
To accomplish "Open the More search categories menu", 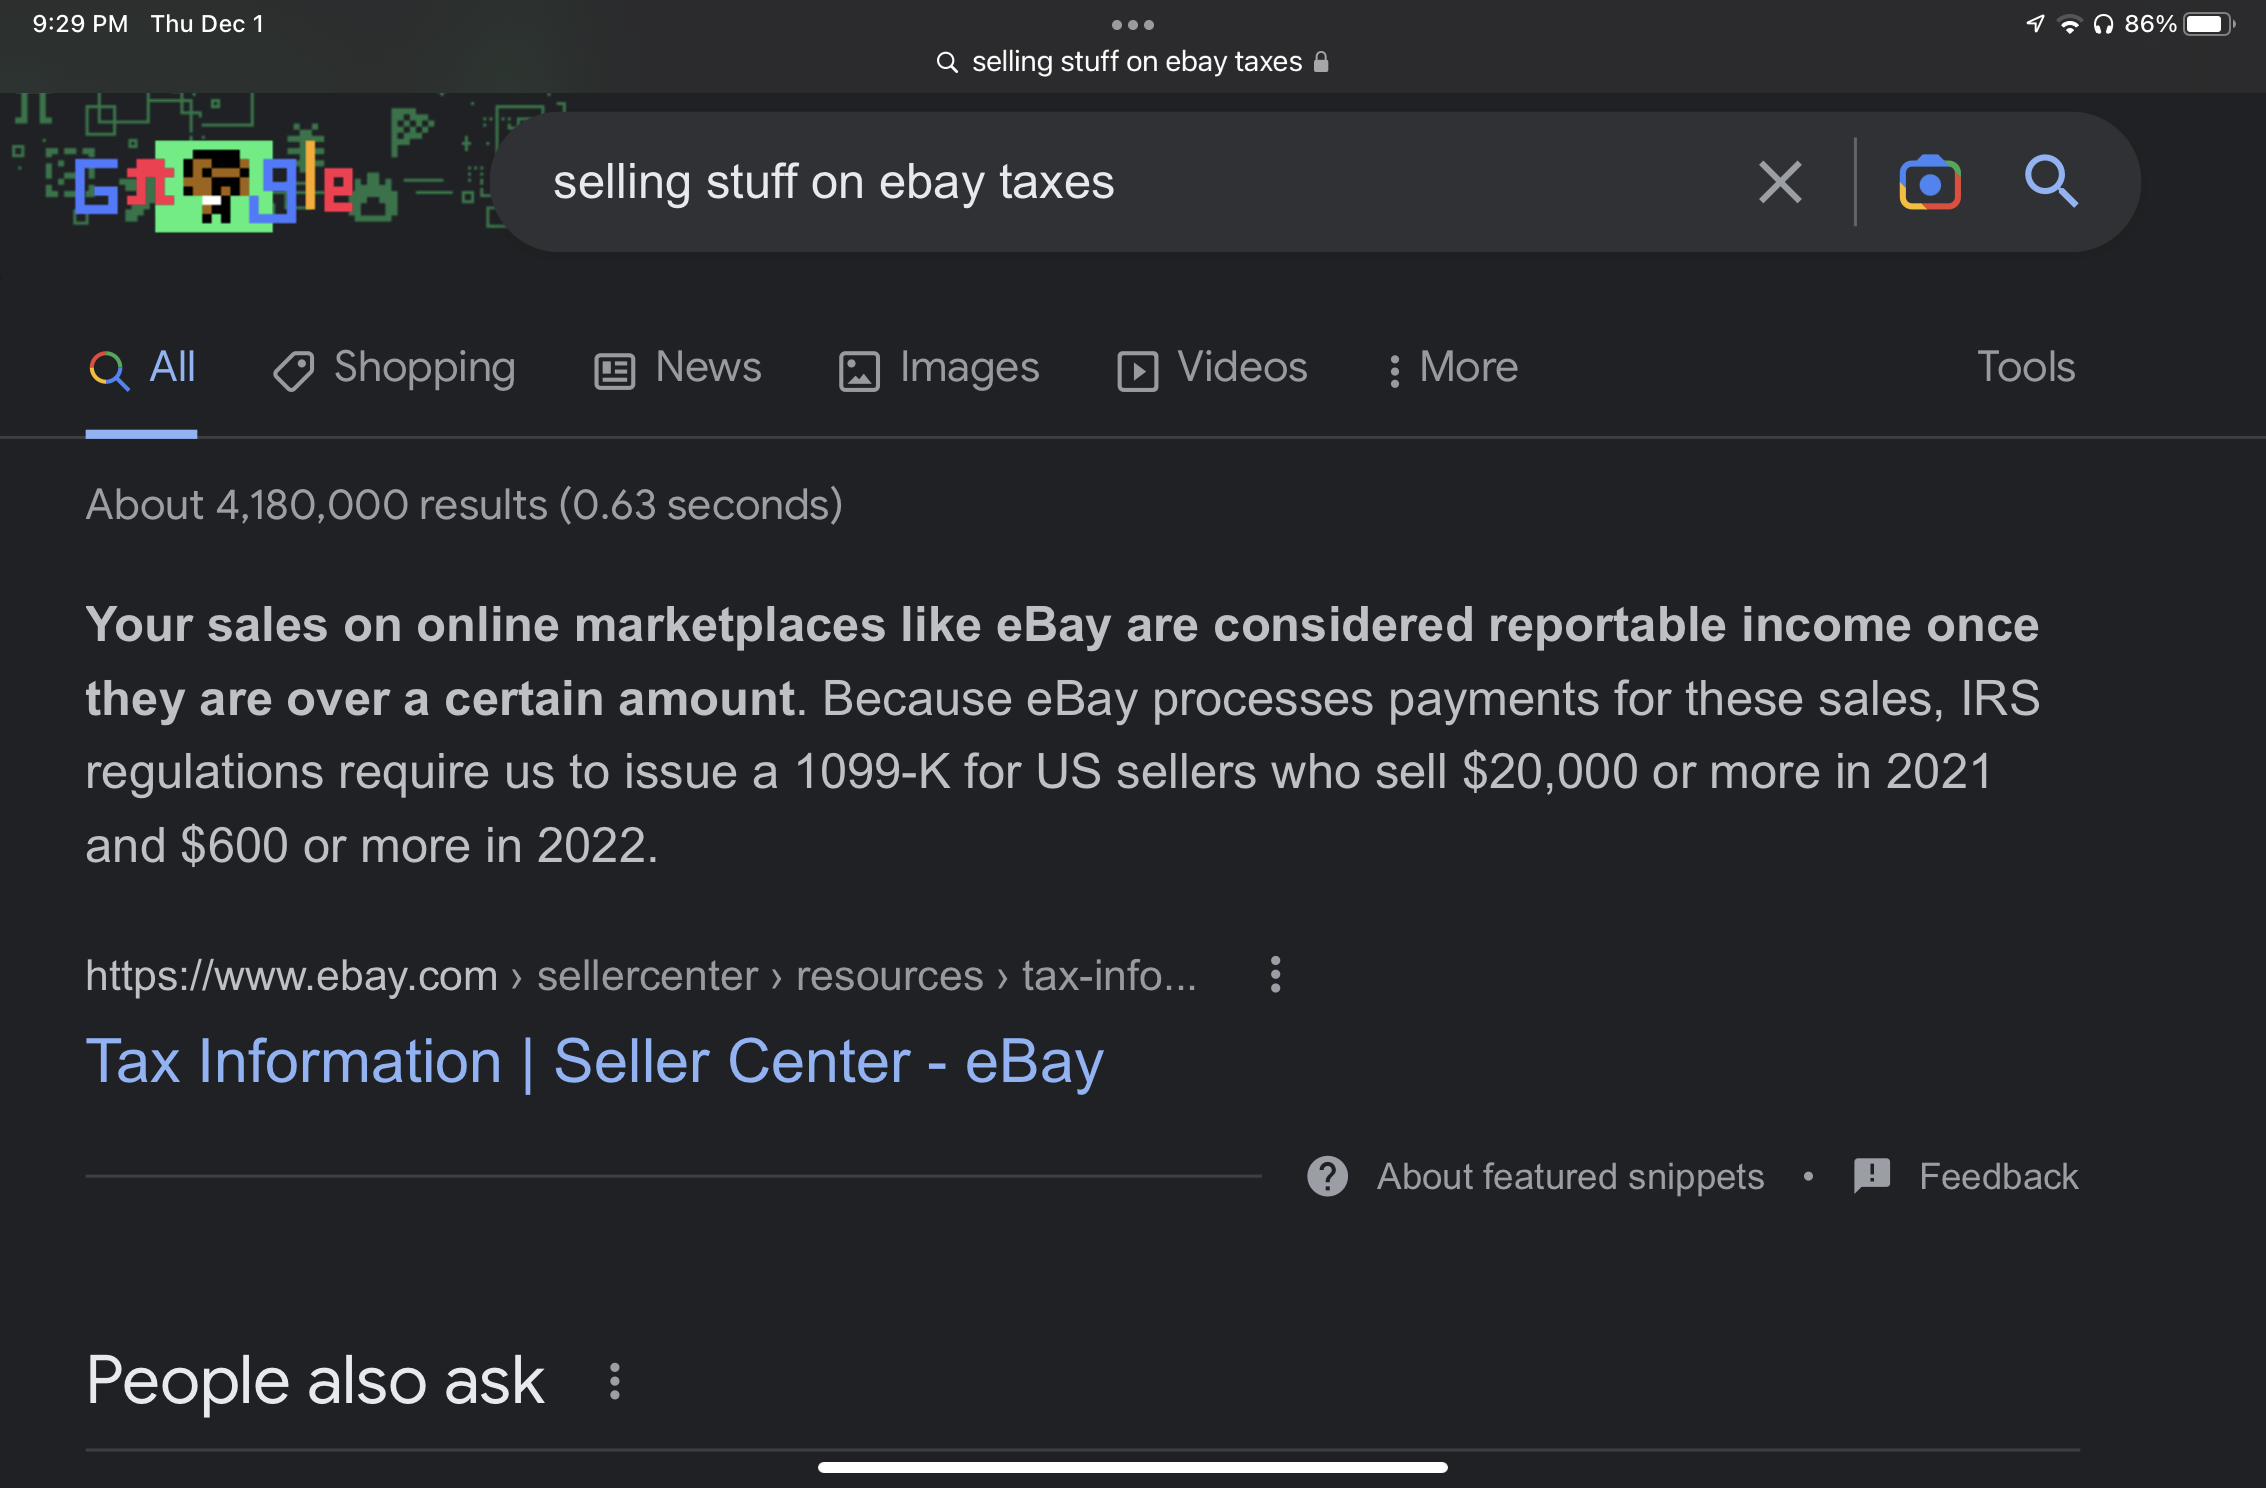I will point(1452,368).
